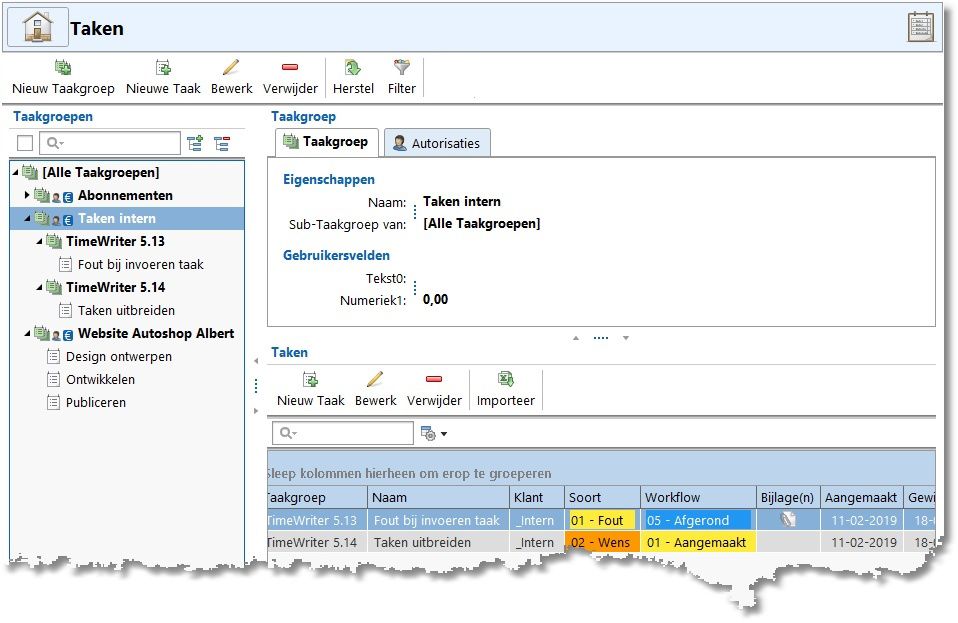Viewport: 958px width, 623px height.
Task: Open the Filter funnel tool
Action: (401, 68)
